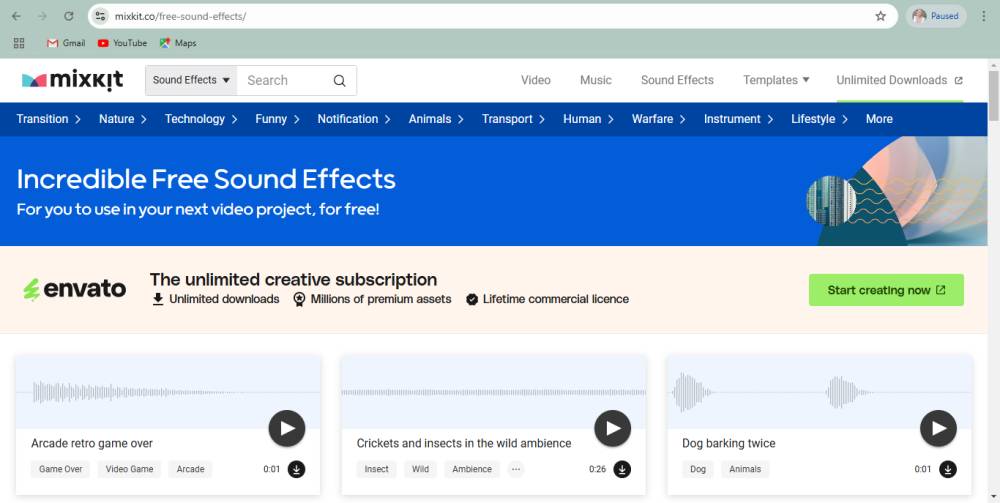The width and height of the screenshot is (1000, 503).
Task: Expand the Technology category
Action: click(201, 119)
